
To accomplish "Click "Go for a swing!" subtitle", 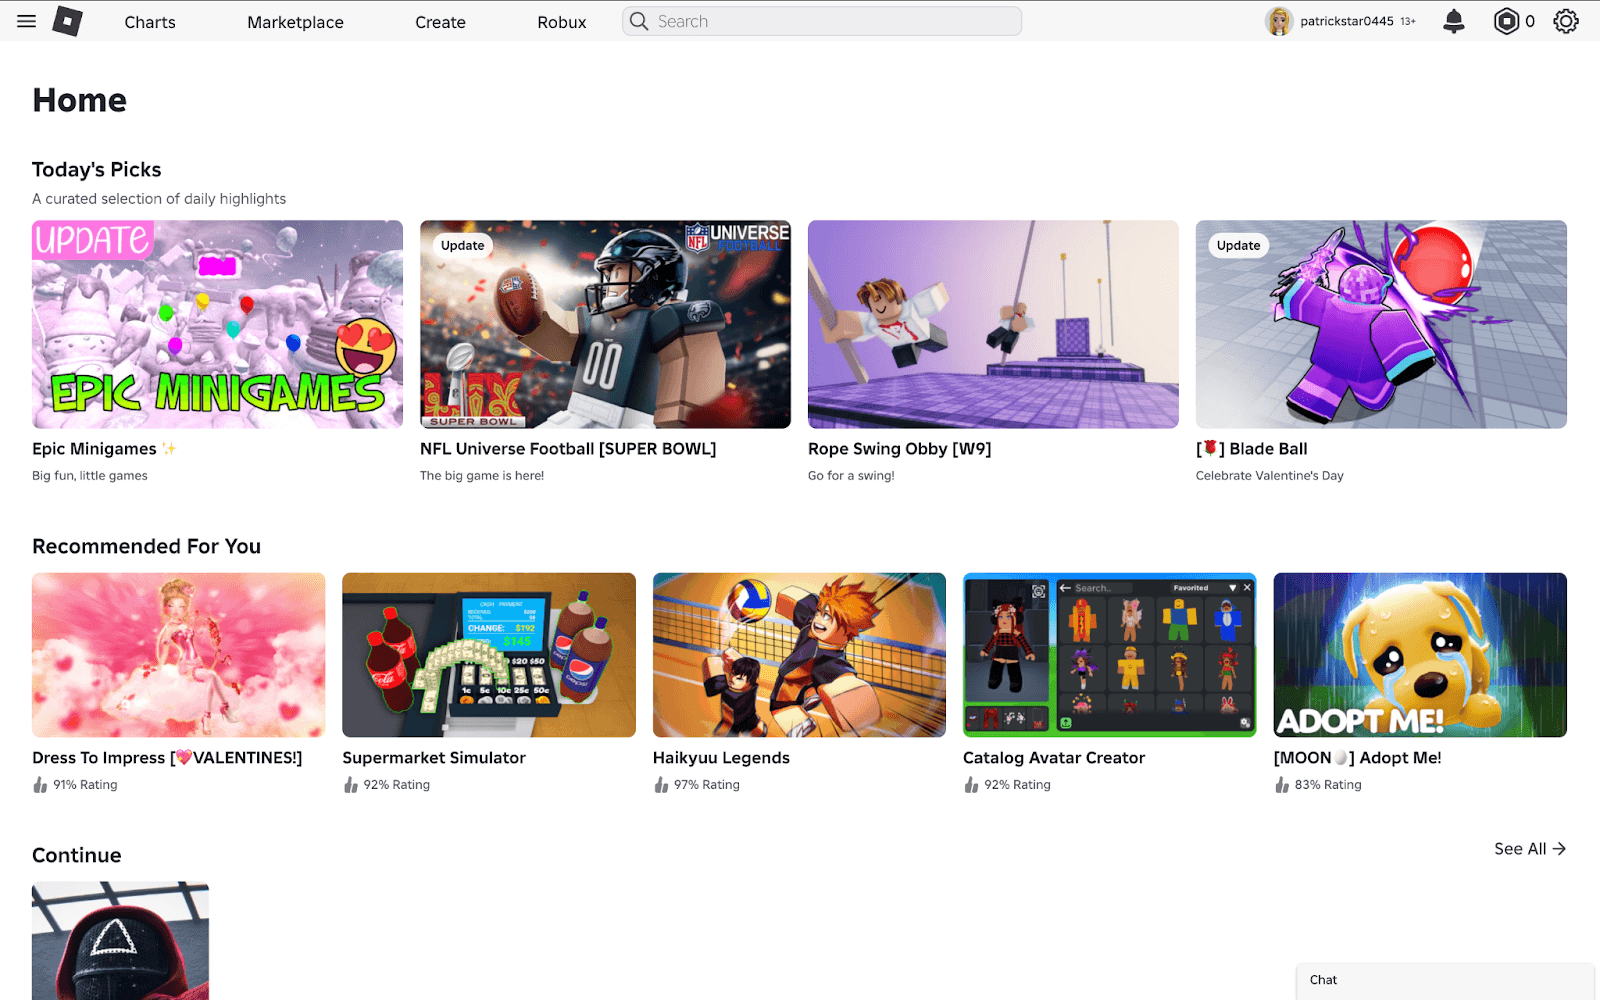I will click(x=851, y=476).
